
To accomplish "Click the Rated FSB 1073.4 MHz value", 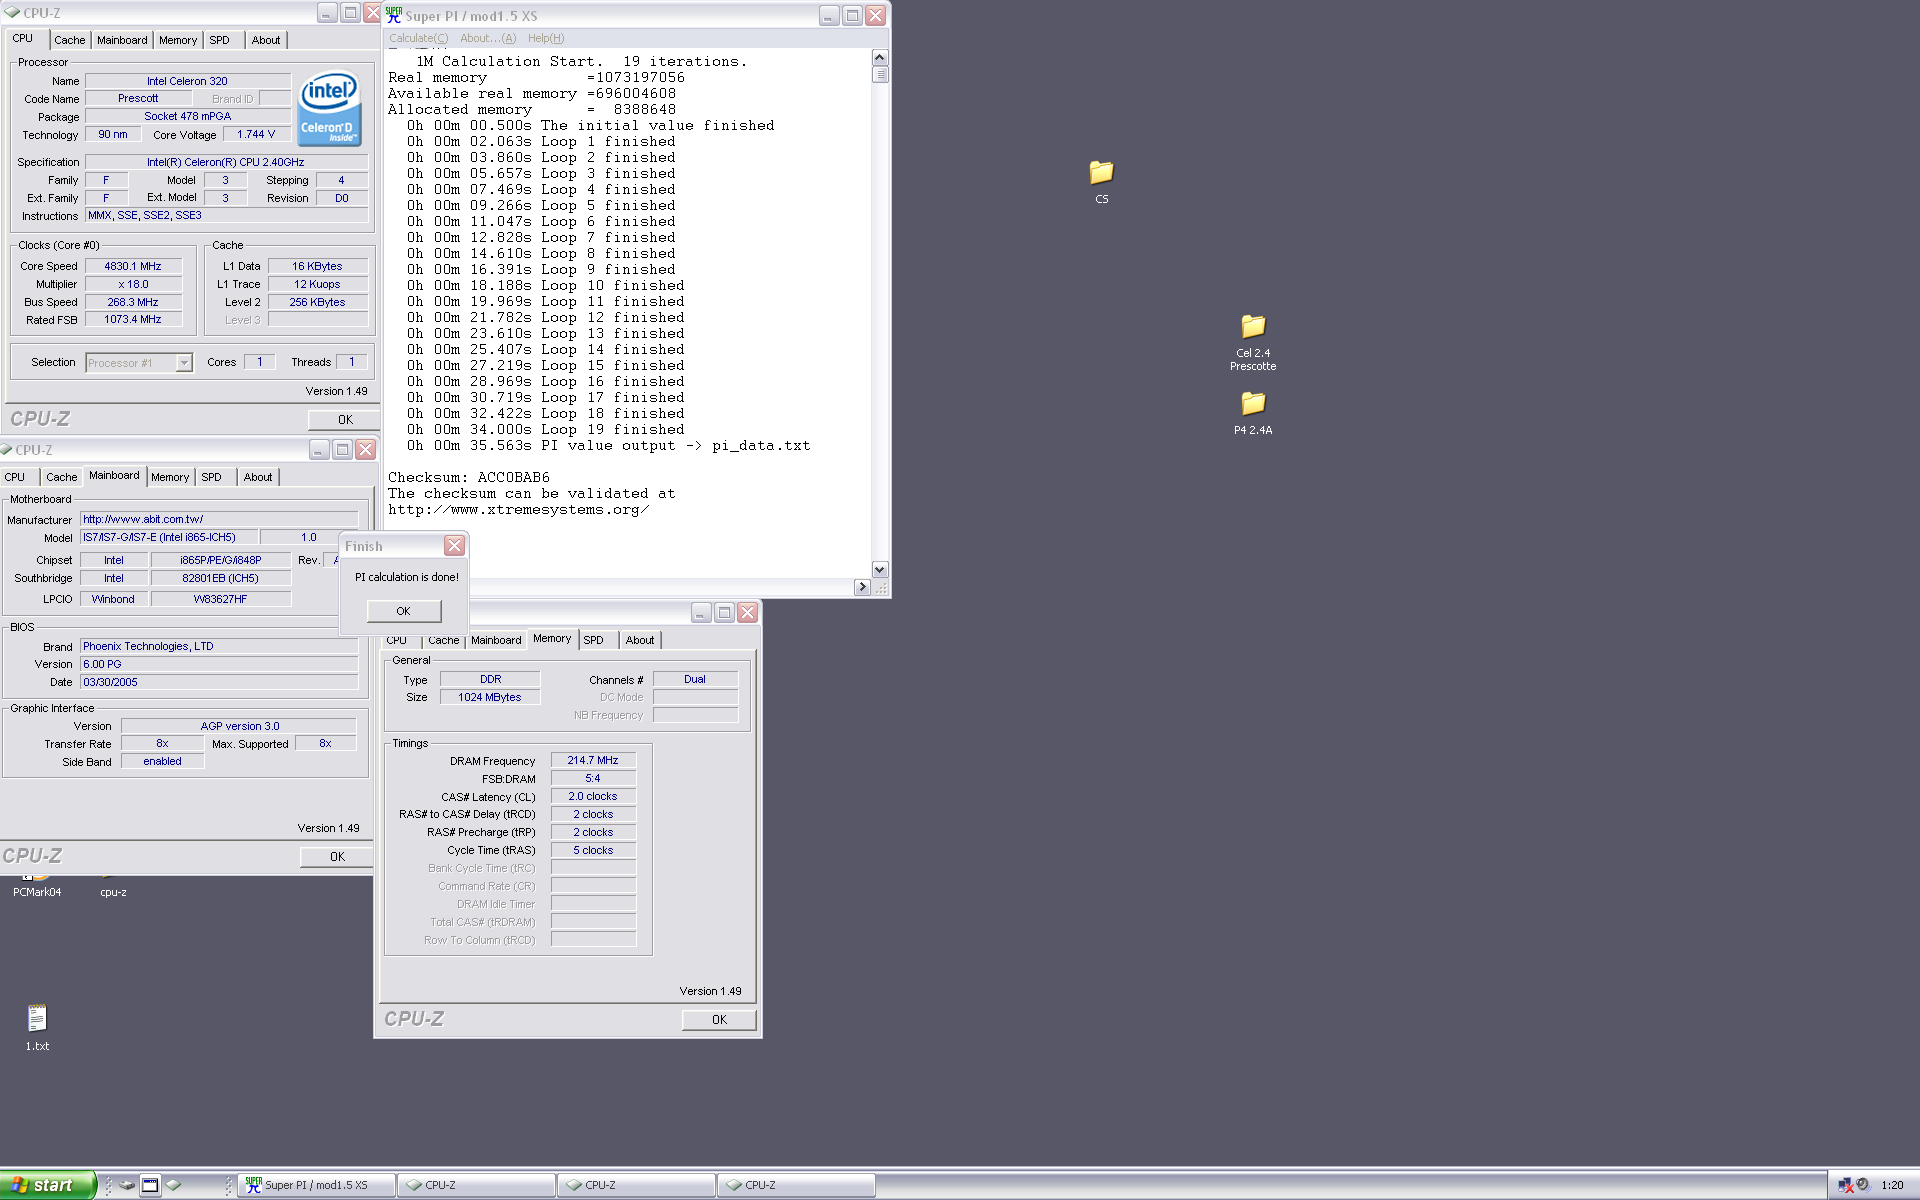I will click(133, 320).
